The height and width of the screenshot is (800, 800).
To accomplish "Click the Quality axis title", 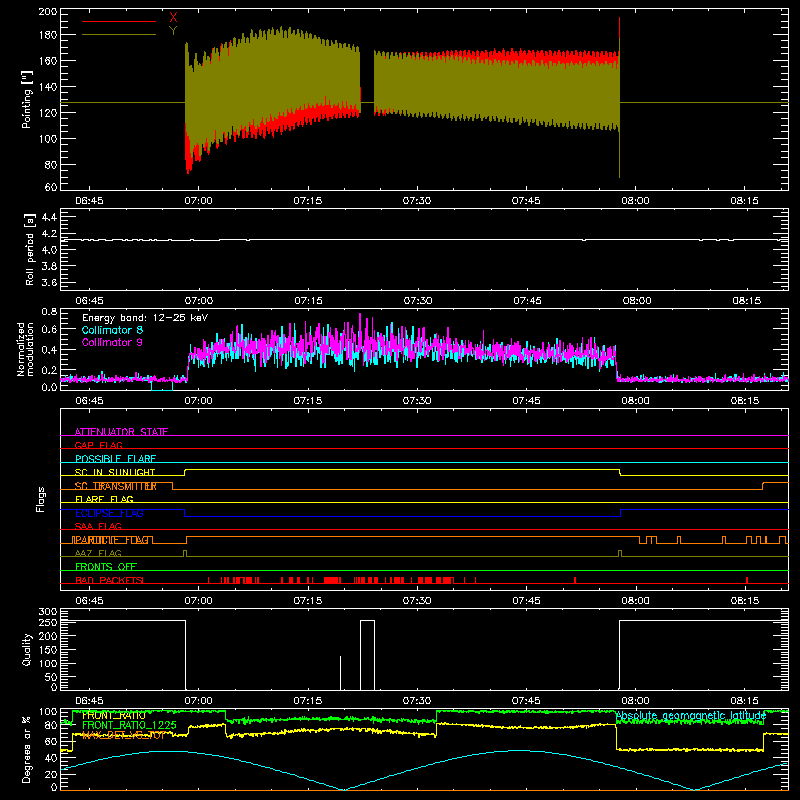I will 27,649.
